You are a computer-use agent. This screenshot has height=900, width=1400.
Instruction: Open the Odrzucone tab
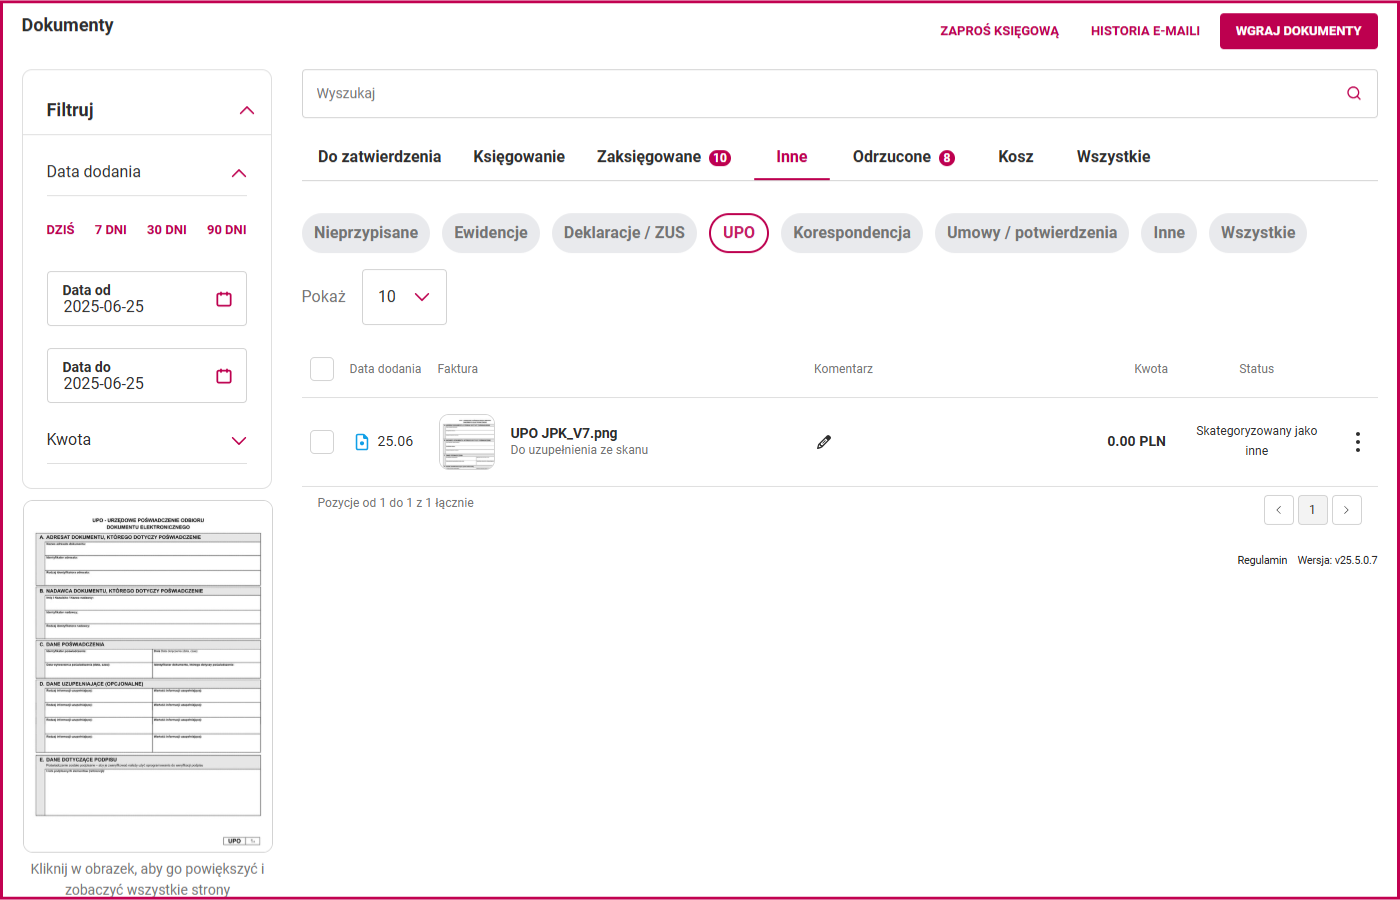point(904,157)
